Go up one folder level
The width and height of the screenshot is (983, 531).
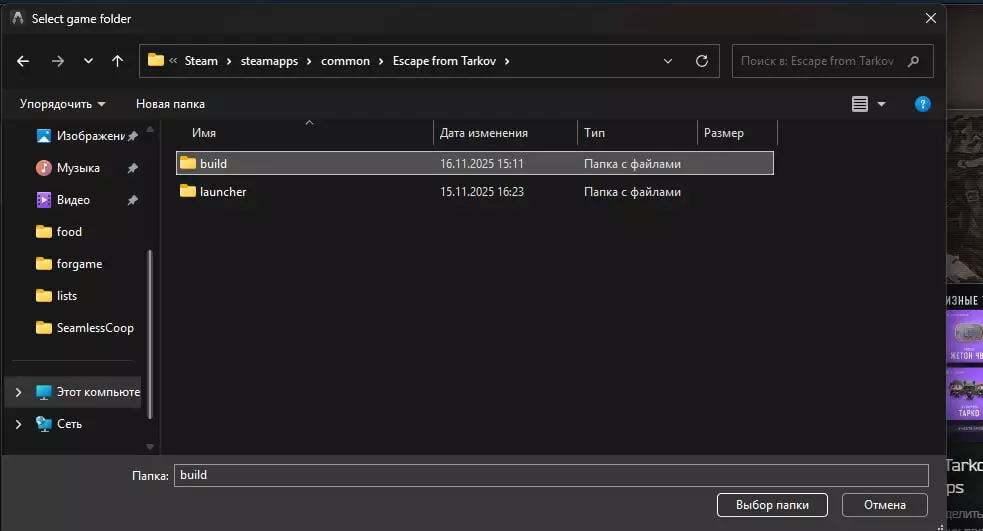(117, 61)
